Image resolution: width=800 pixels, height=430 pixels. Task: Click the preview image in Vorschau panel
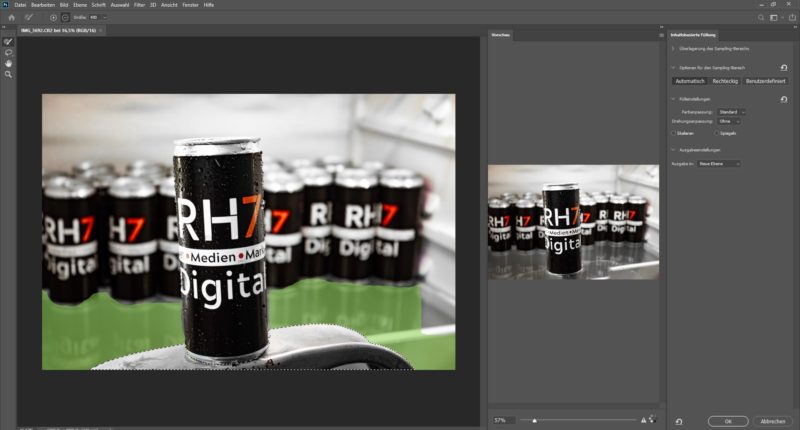(x=573, y=222)
